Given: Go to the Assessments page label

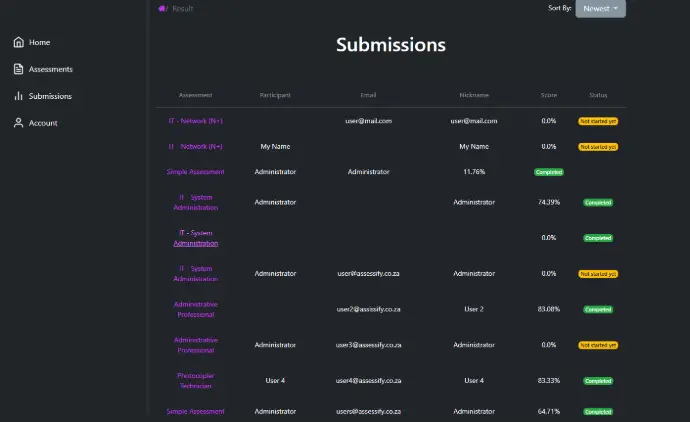Looking at the screenshot, I should 50,69.
